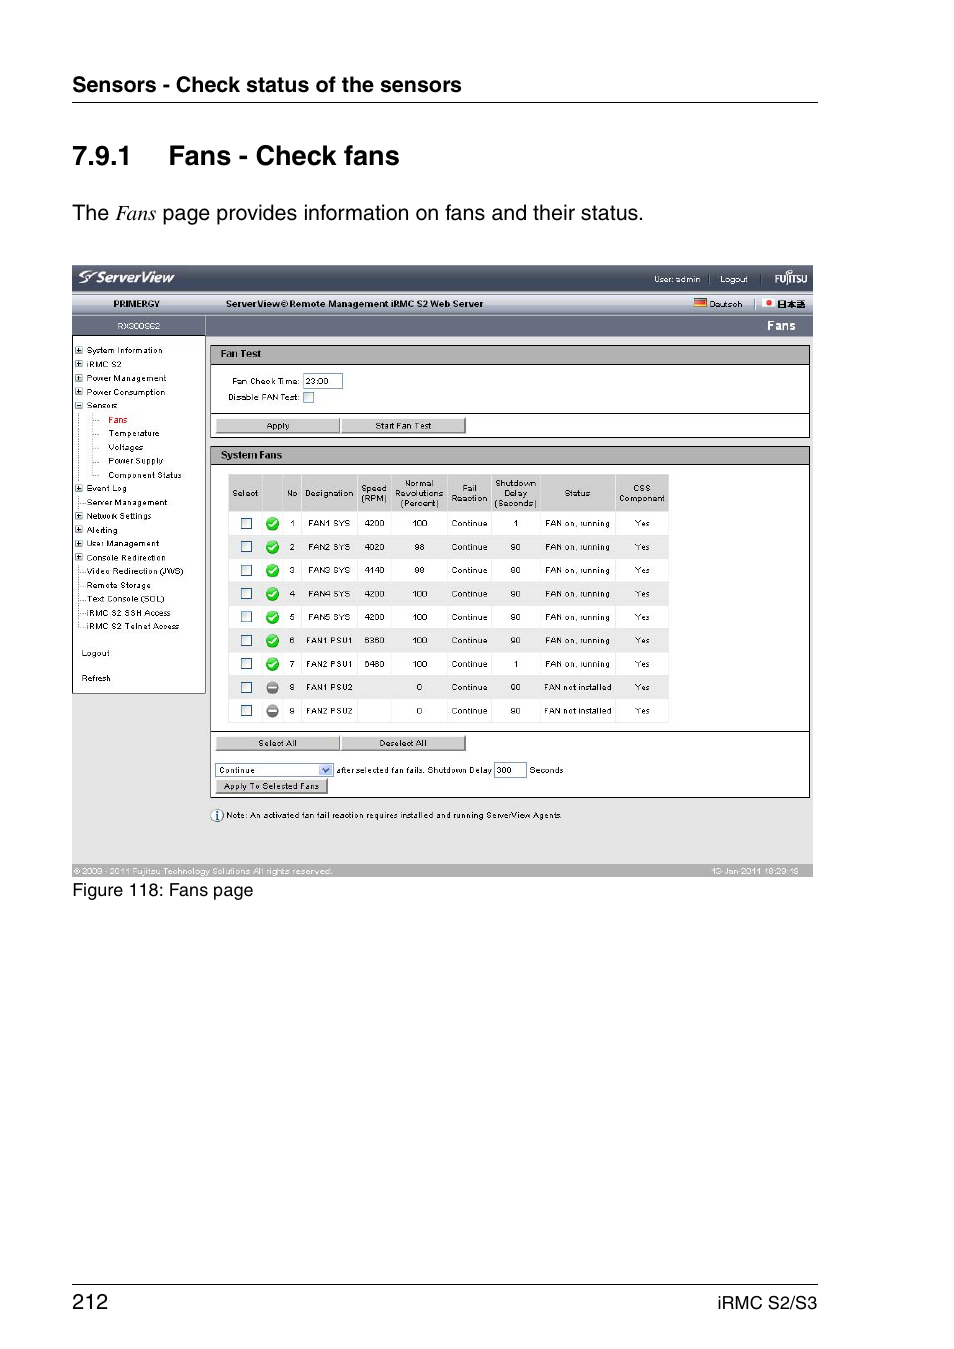Select the FAN5 SYS row checkbox
Screen dimensions: 954x1349
coord(246,617)
